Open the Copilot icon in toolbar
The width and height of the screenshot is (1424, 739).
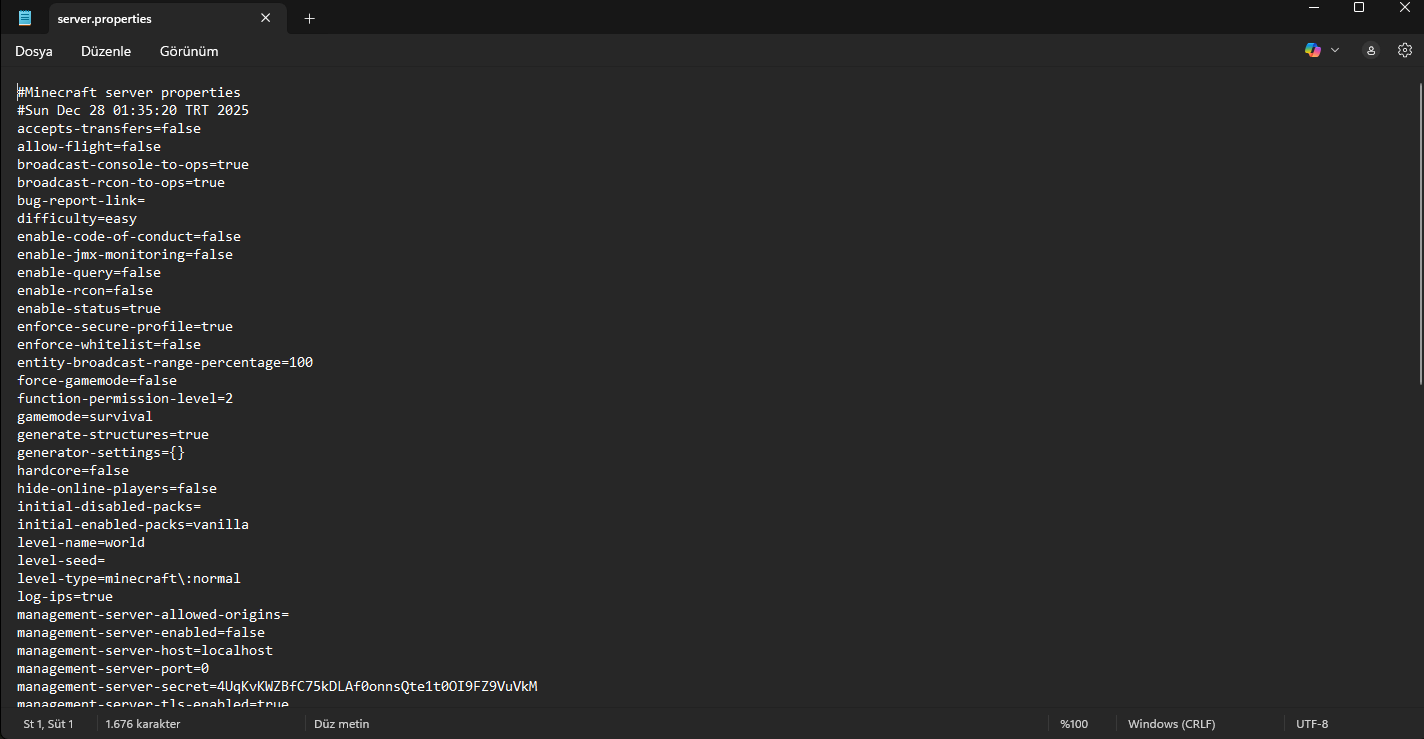[1313, 50]
